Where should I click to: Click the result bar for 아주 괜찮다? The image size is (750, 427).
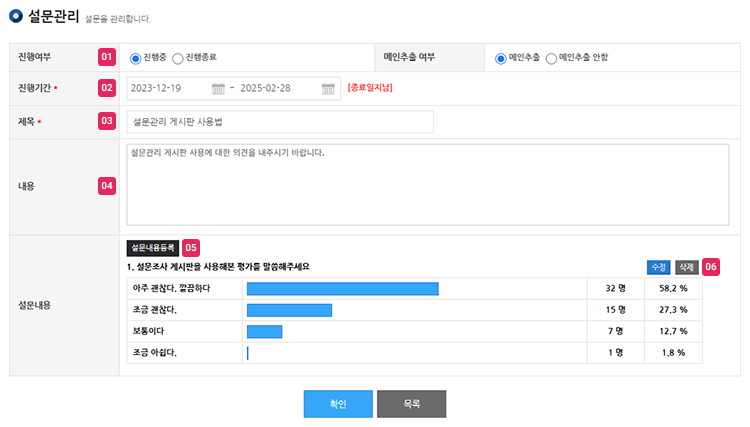342,289
